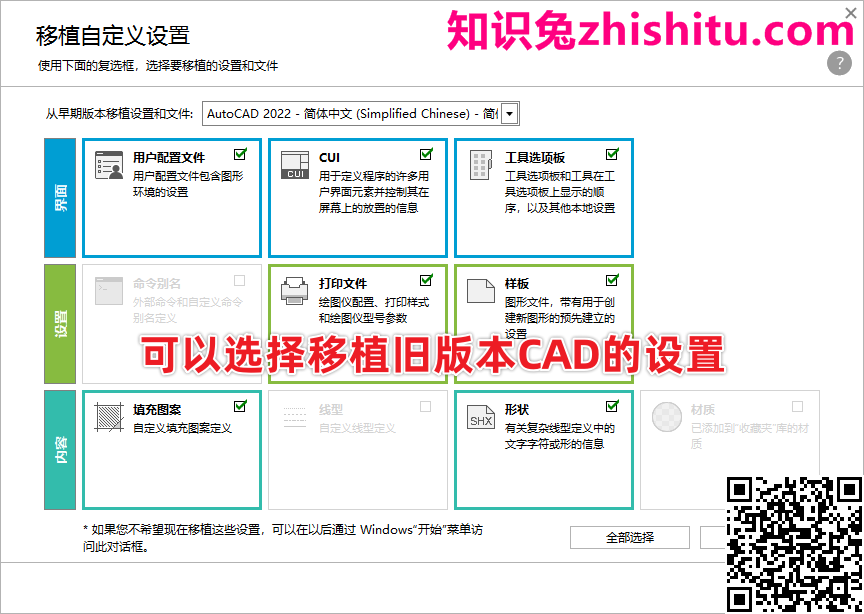The image size is (864, 614).
Task: Click the tool palettes icon (工具选项板)
Action: point(480,165)
